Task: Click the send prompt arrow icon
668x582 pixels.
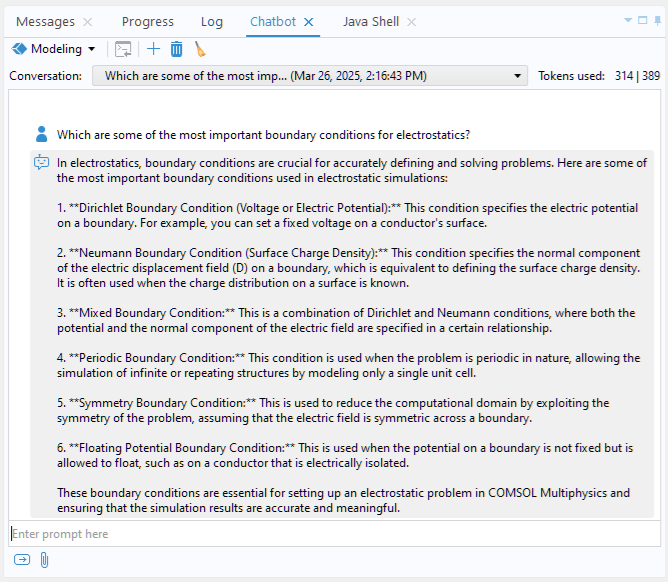Action: [x=22, y=560]
